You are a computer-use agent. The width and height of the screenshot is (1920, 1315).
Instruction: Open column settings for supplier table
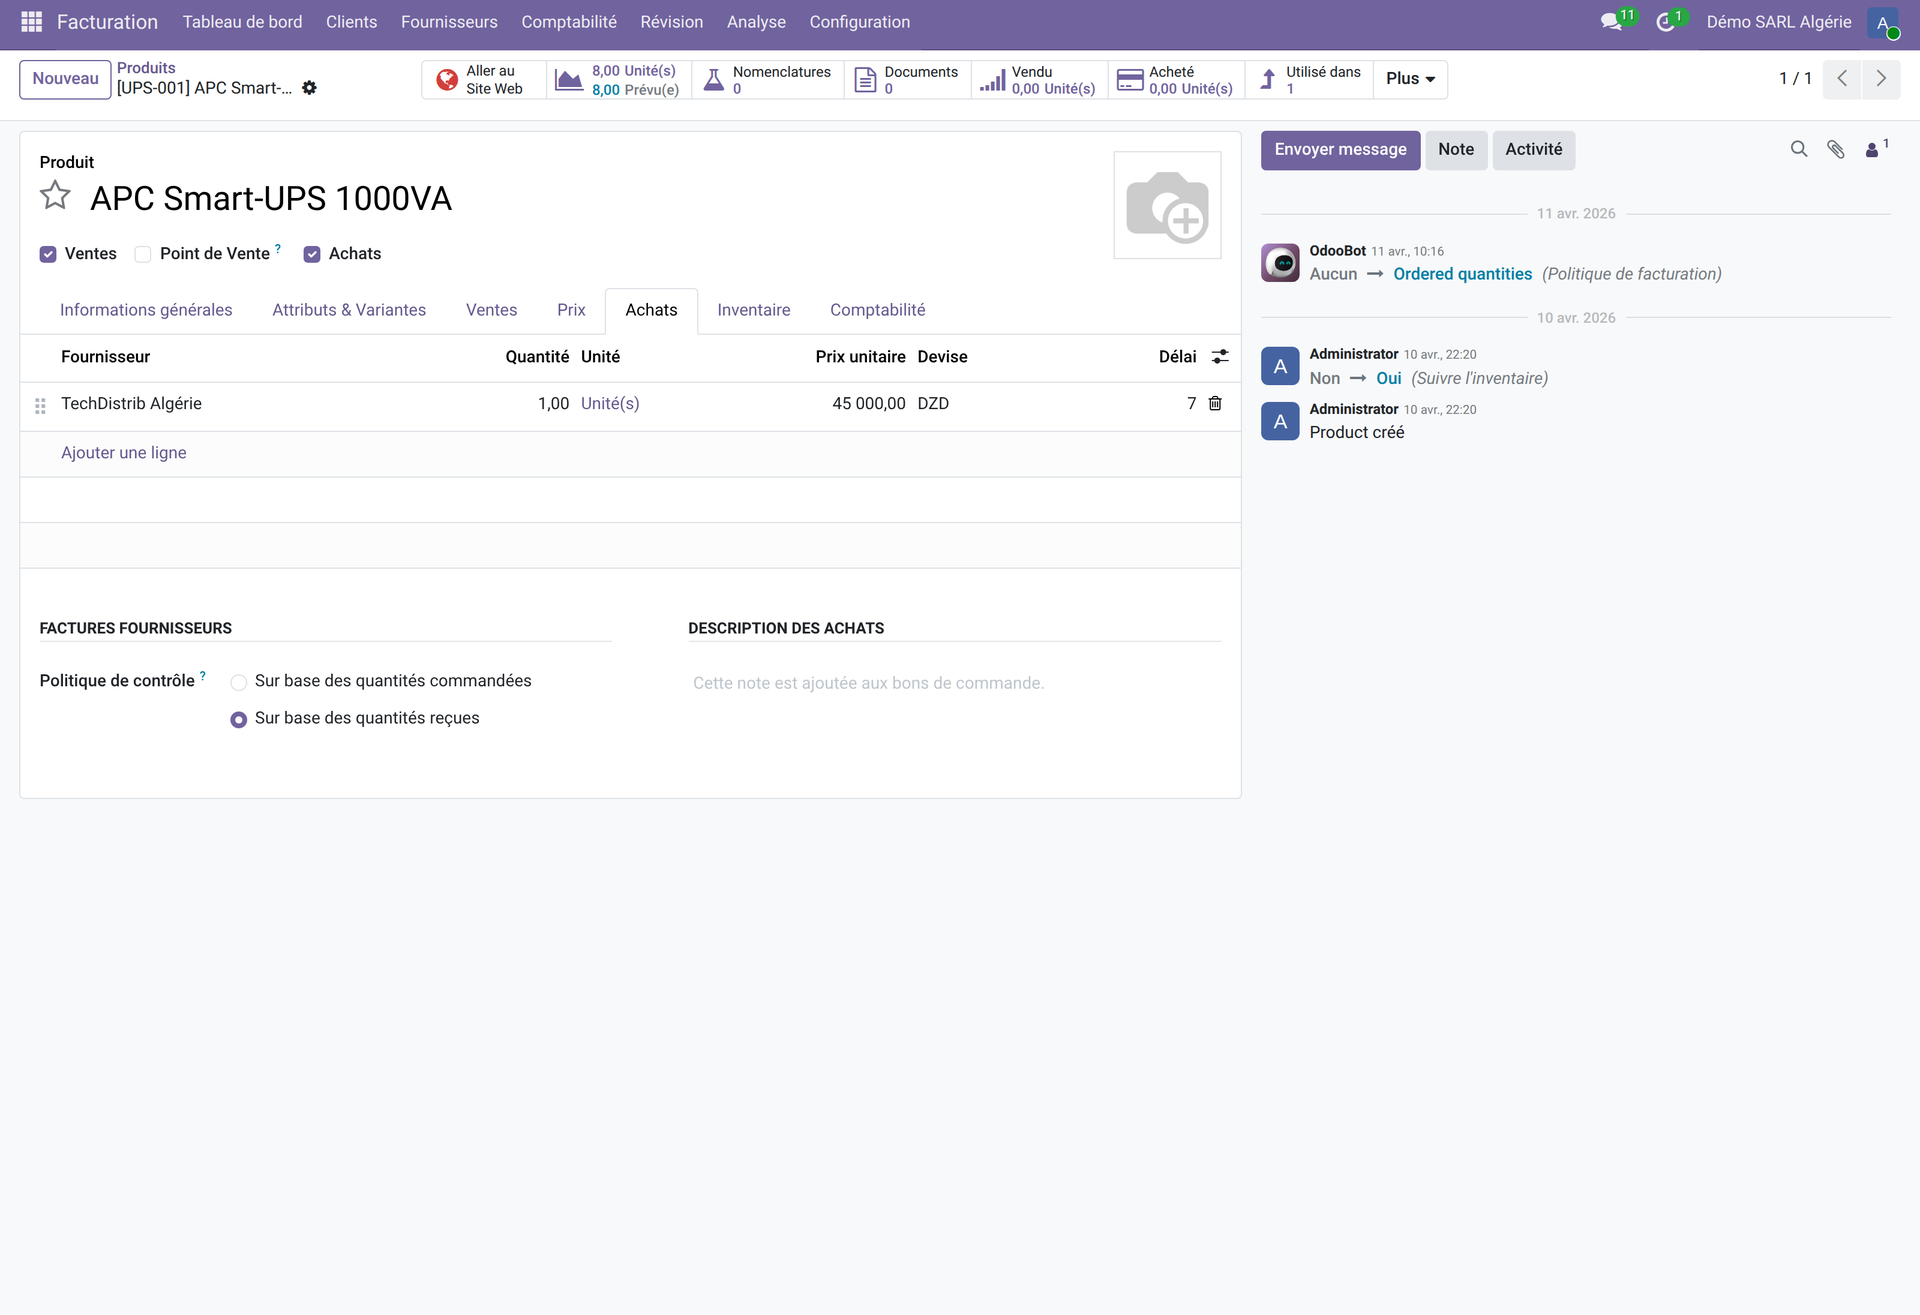click(1220, 357)
